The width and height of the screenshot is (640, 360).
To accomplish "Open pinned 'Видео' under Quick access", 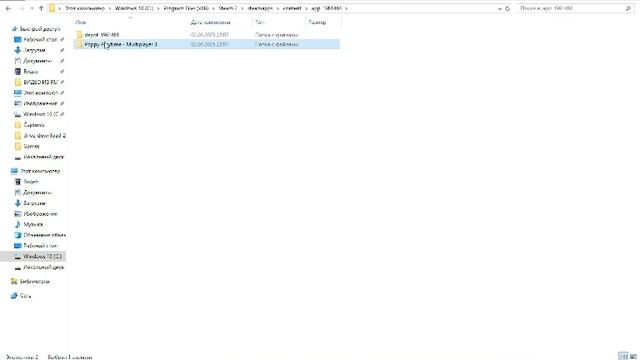I will 31,71.
